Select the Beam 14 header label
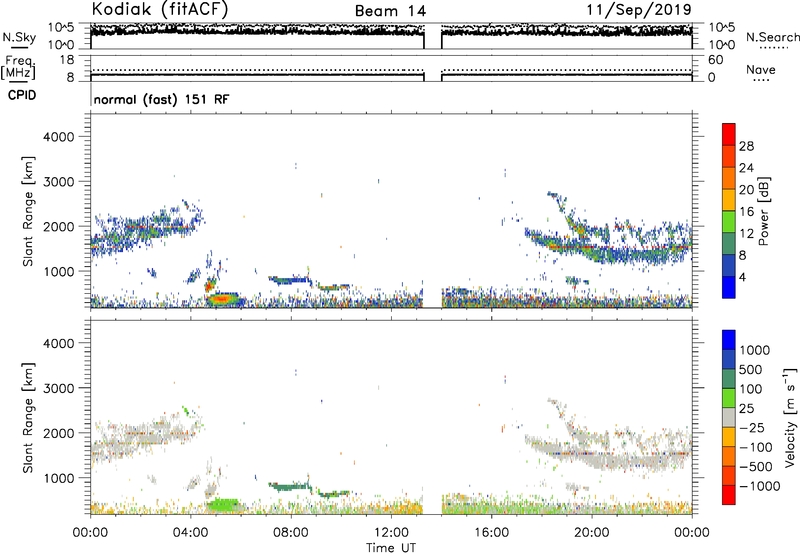The image size is (800, 554). 390,11
